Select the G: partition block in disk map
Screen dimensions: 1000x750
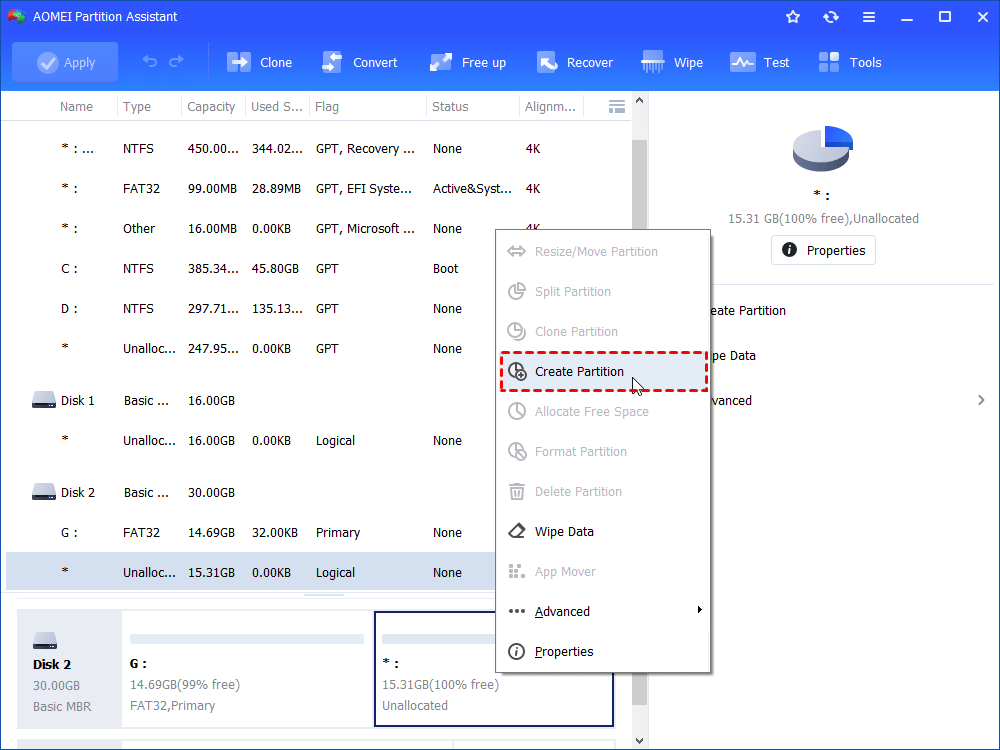coord(247,668)
